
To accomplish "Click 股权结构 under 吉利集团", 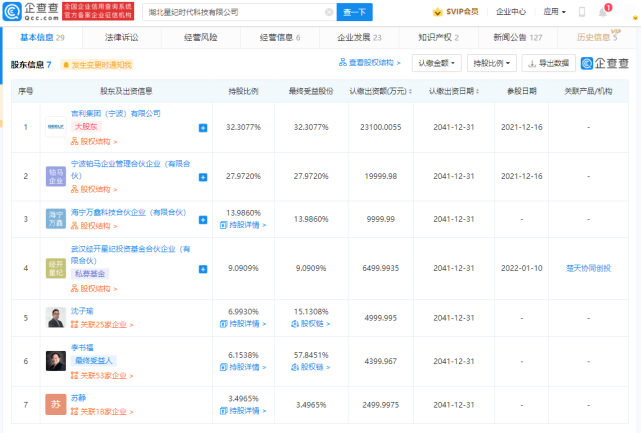I will tap(94, 141).
